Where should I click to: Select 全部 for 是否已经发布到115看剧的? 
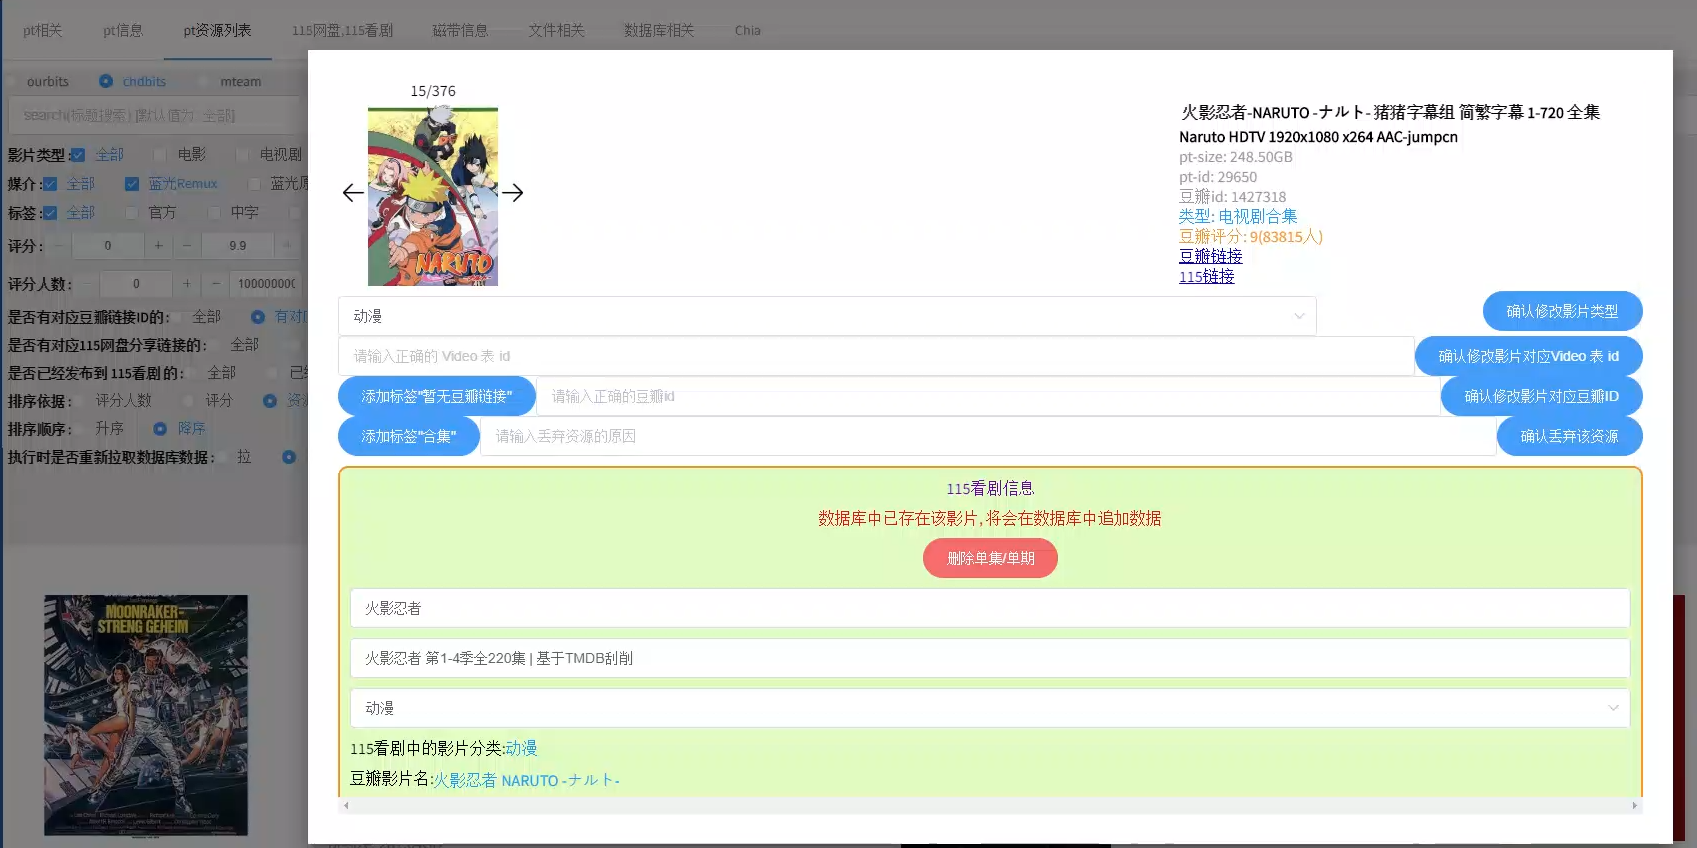click(x=213, y=373)
